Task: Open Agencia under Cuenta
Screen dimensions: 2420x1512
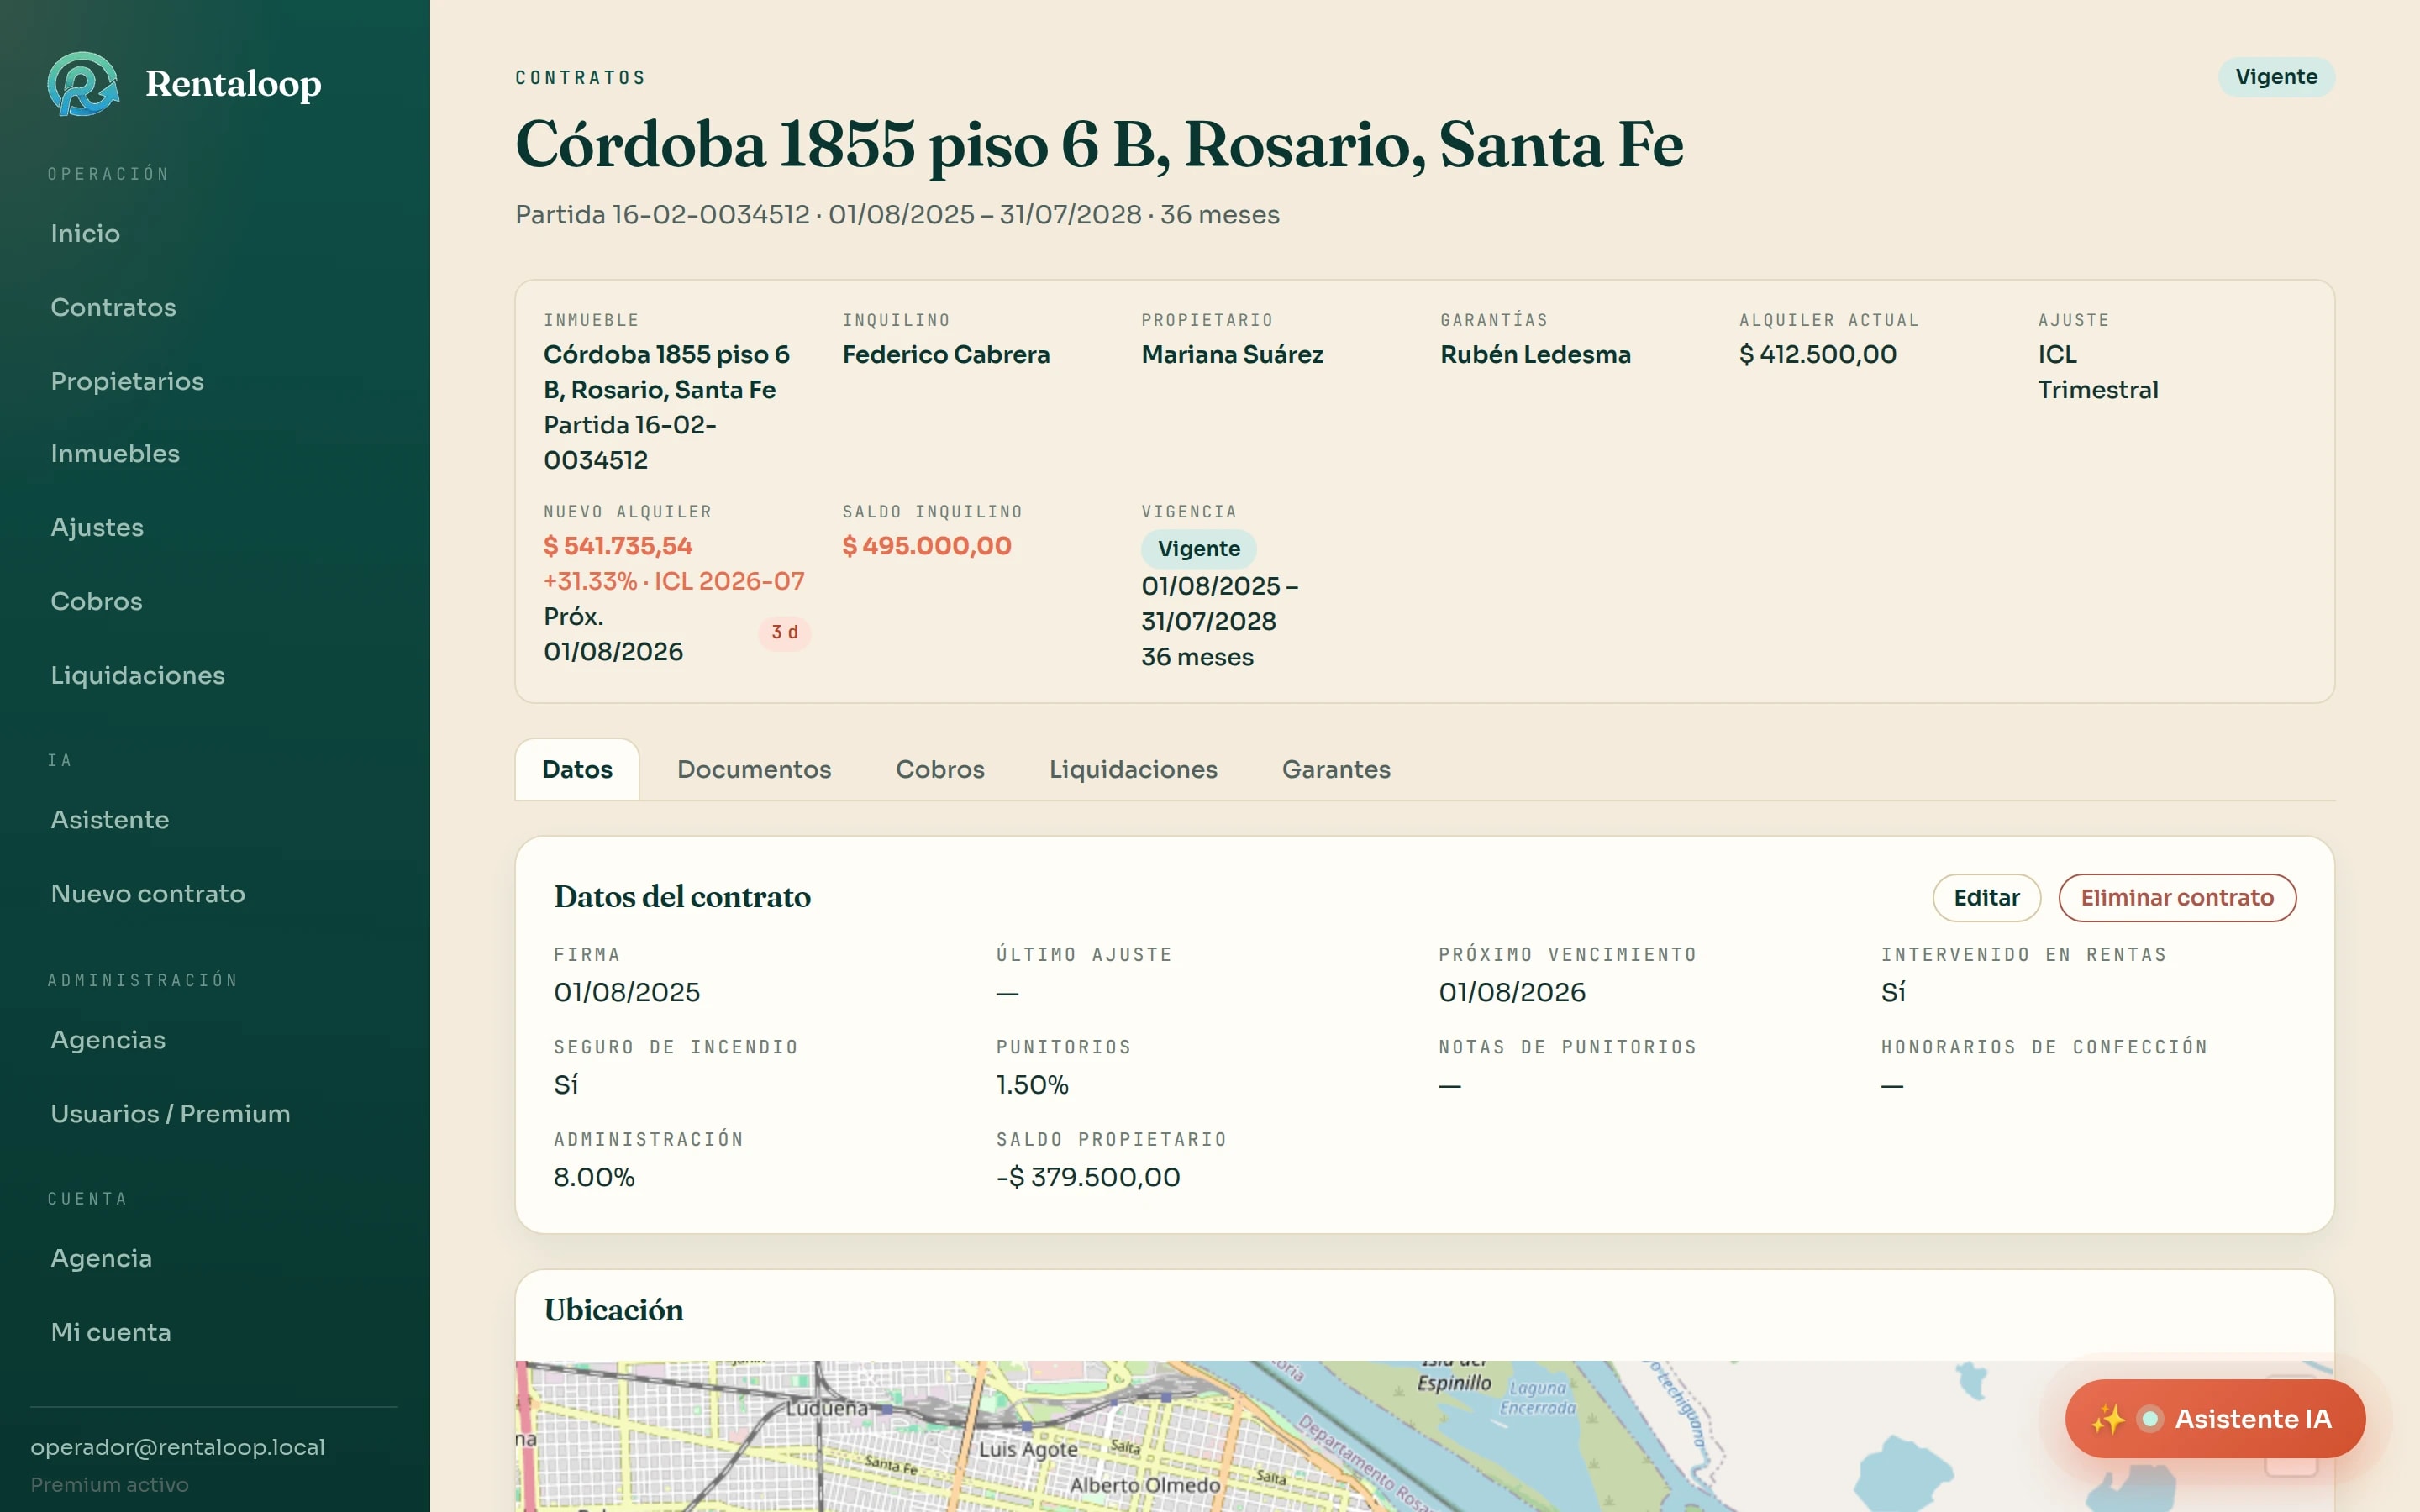Action: click(x=101, y=1258)
